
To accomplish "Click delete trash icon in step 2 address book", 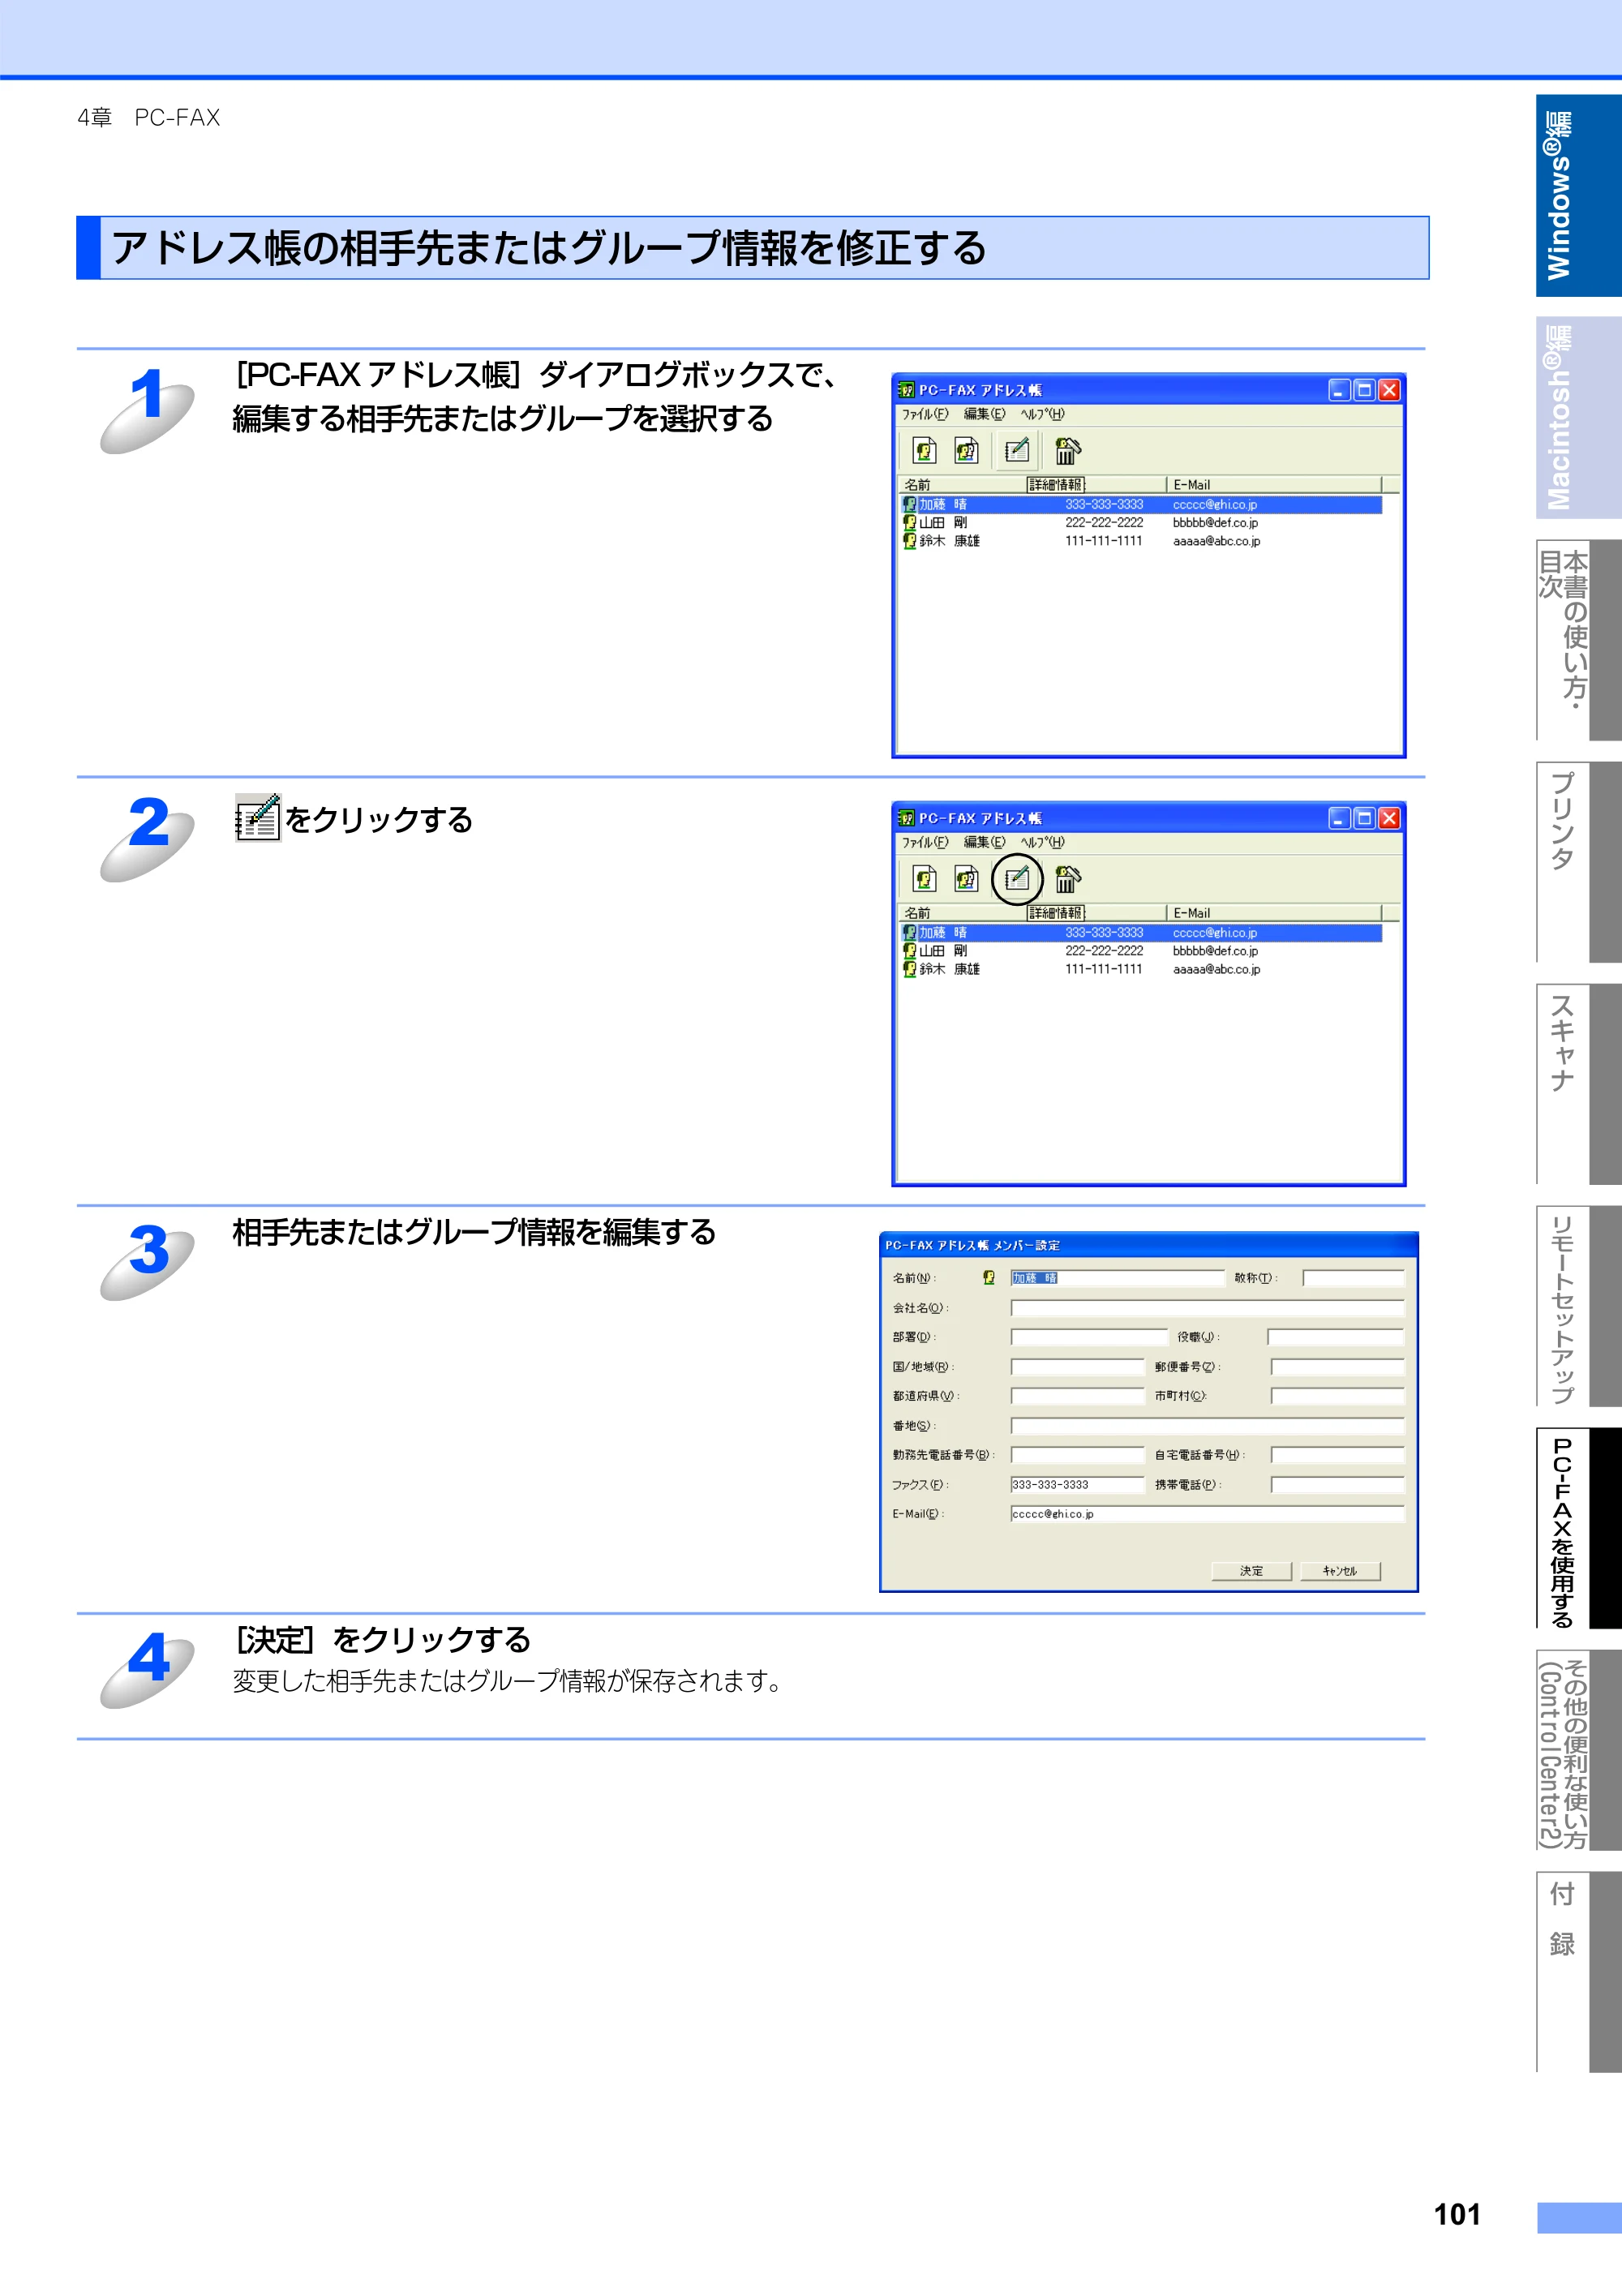I will coord(1067,879).
